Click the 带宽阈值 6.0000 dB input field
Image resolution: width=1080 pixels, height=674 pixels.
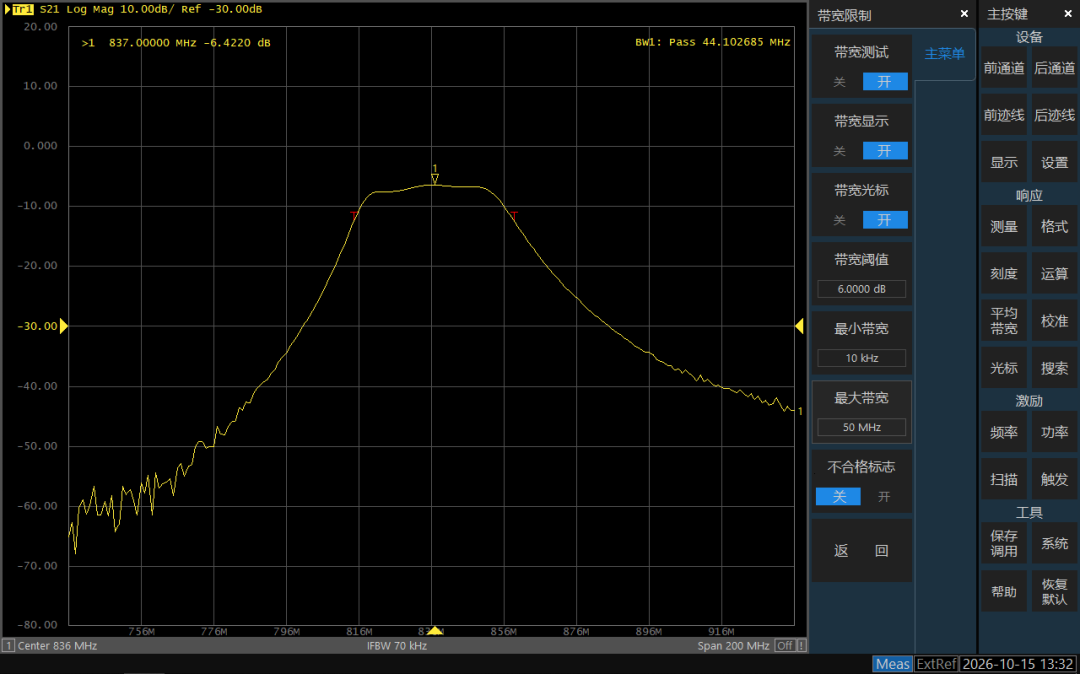pyautogui.click(x=861, y=289)
